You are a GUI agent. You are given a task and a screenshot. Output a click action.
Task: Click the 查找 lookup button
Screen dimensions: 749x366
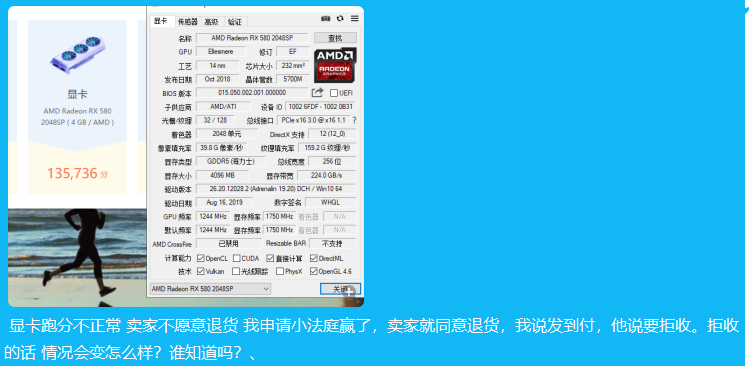tap(335, 38)
